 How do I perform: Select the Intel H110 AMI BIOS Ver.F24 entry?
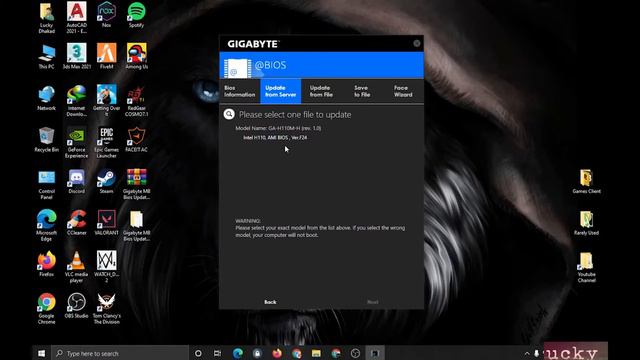275,138
